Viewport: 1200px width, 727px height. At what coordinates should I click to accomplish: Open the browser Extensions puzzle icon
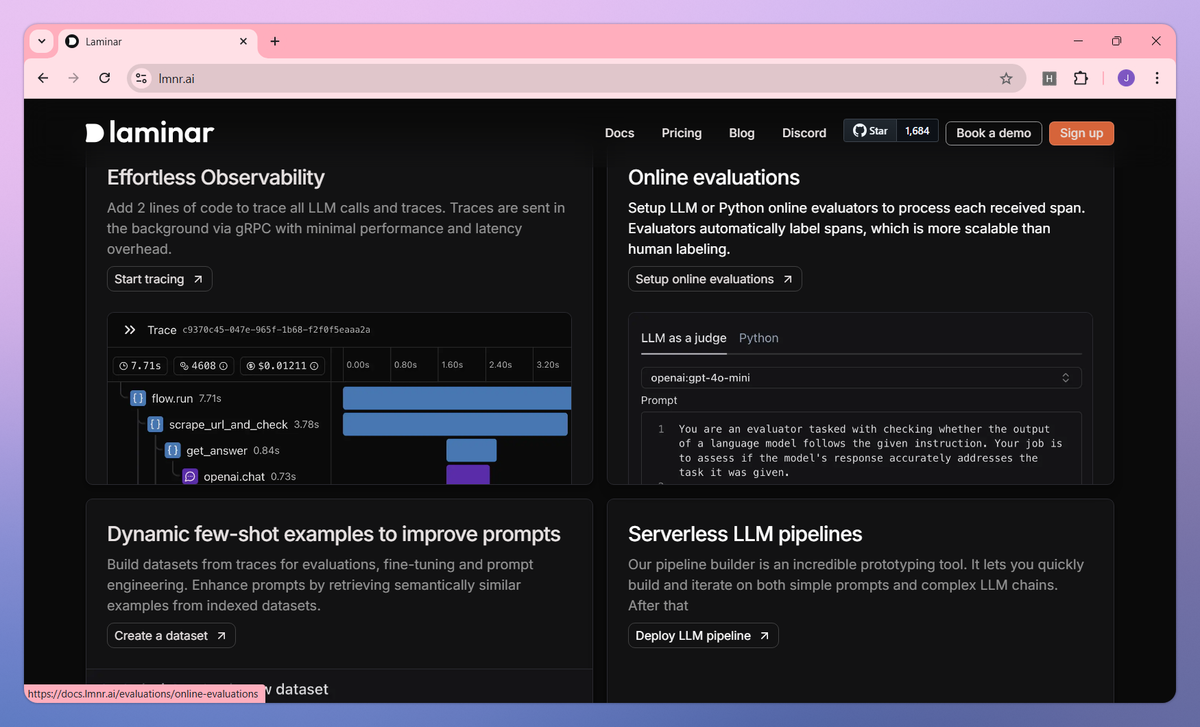click(1080, 78)
